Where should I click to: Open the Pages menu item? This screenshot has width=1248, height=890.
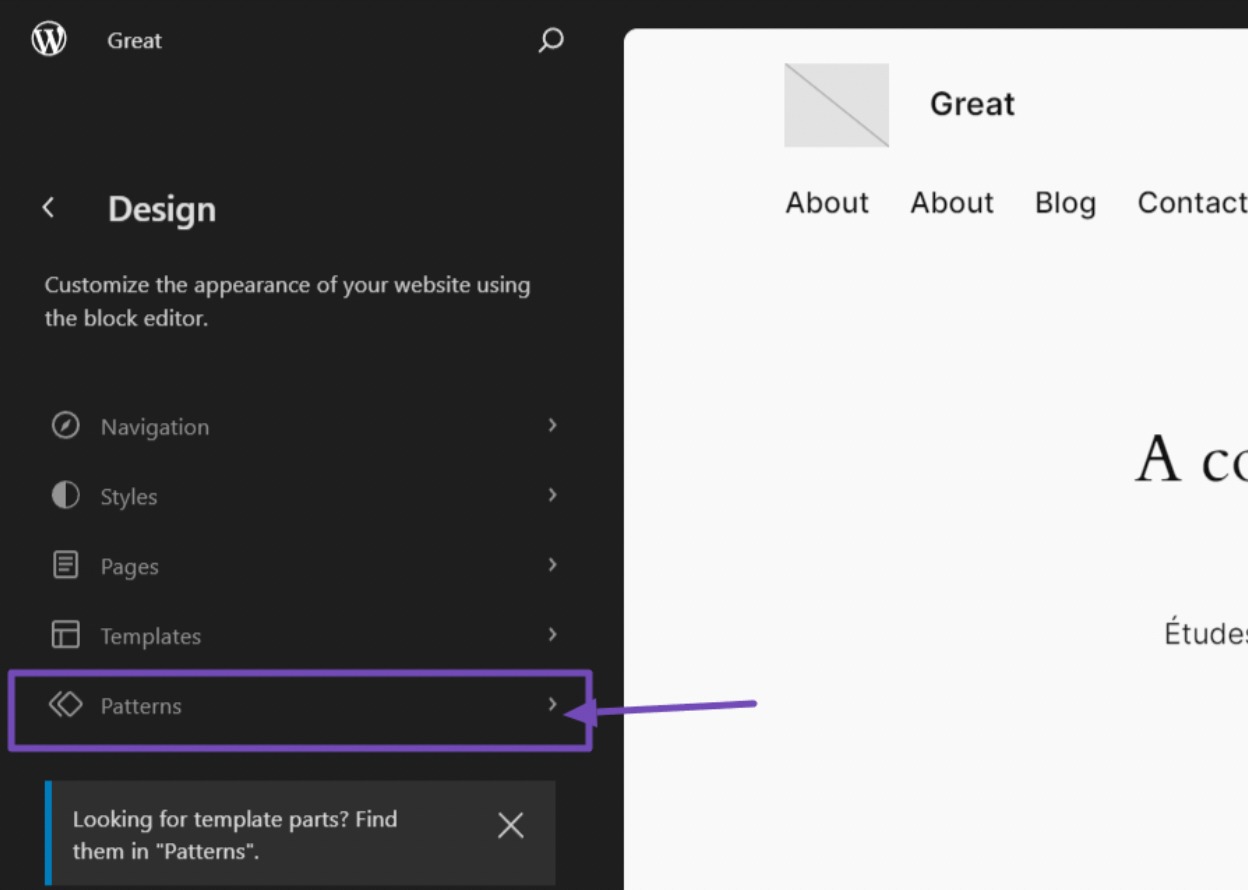(304, 566)
